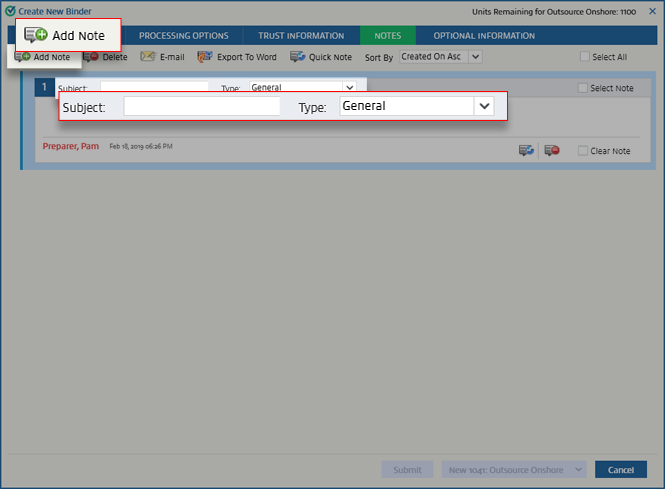Click the Delete note toolbar icon
This screenshot has width=665, height=489.
click(x=91, y=58)
